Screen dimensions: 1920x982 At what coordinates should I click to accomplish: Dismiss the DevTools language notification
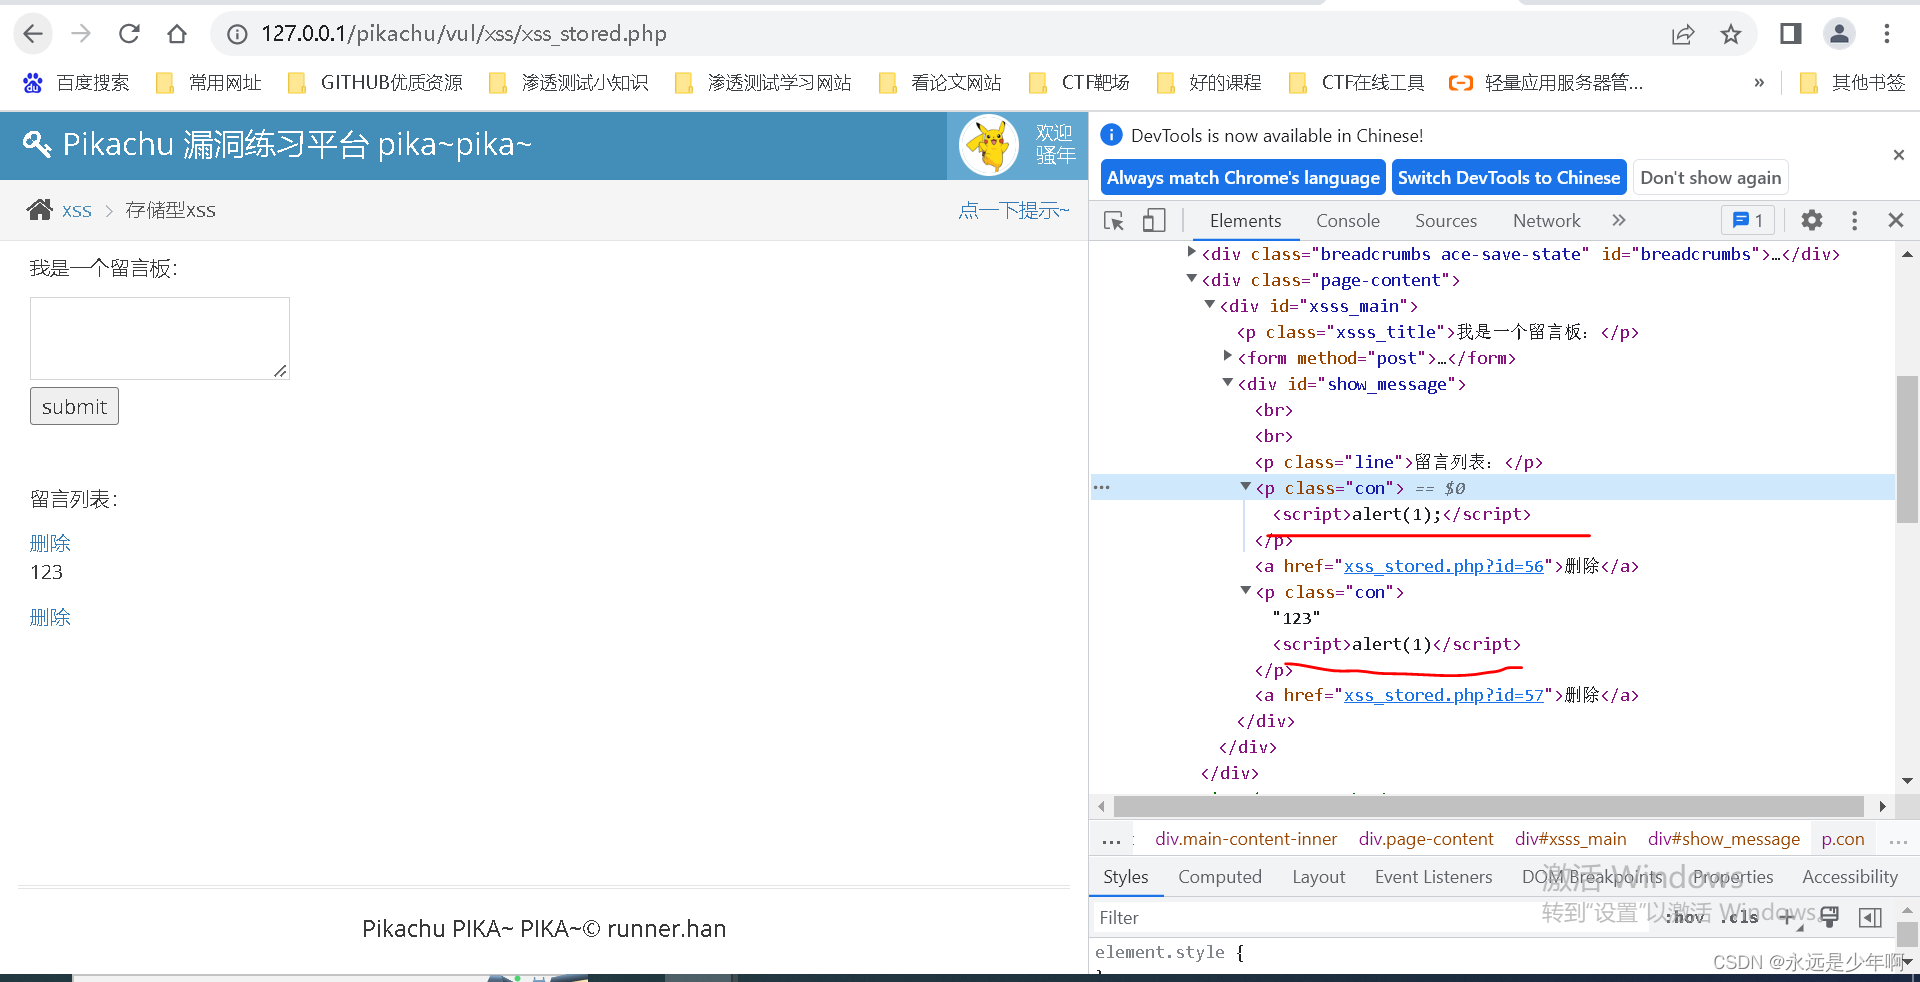point(1898,155)
